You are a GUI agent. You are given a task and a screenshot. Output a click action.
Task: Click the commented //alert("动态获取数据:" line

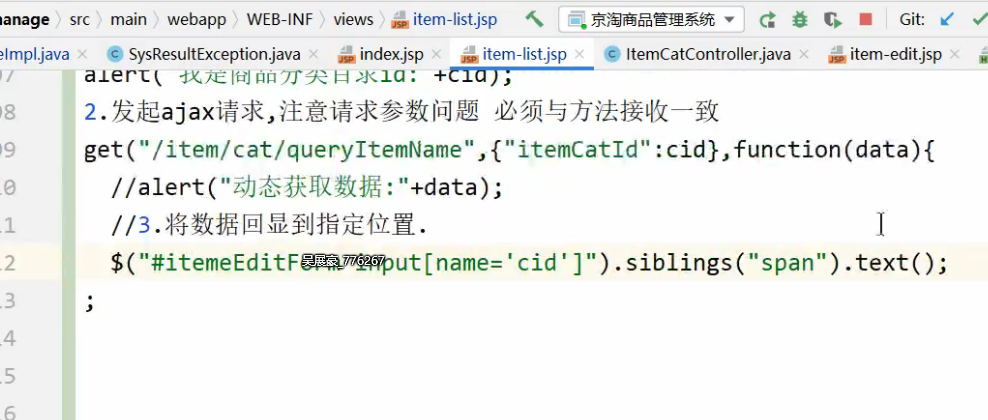307,188
